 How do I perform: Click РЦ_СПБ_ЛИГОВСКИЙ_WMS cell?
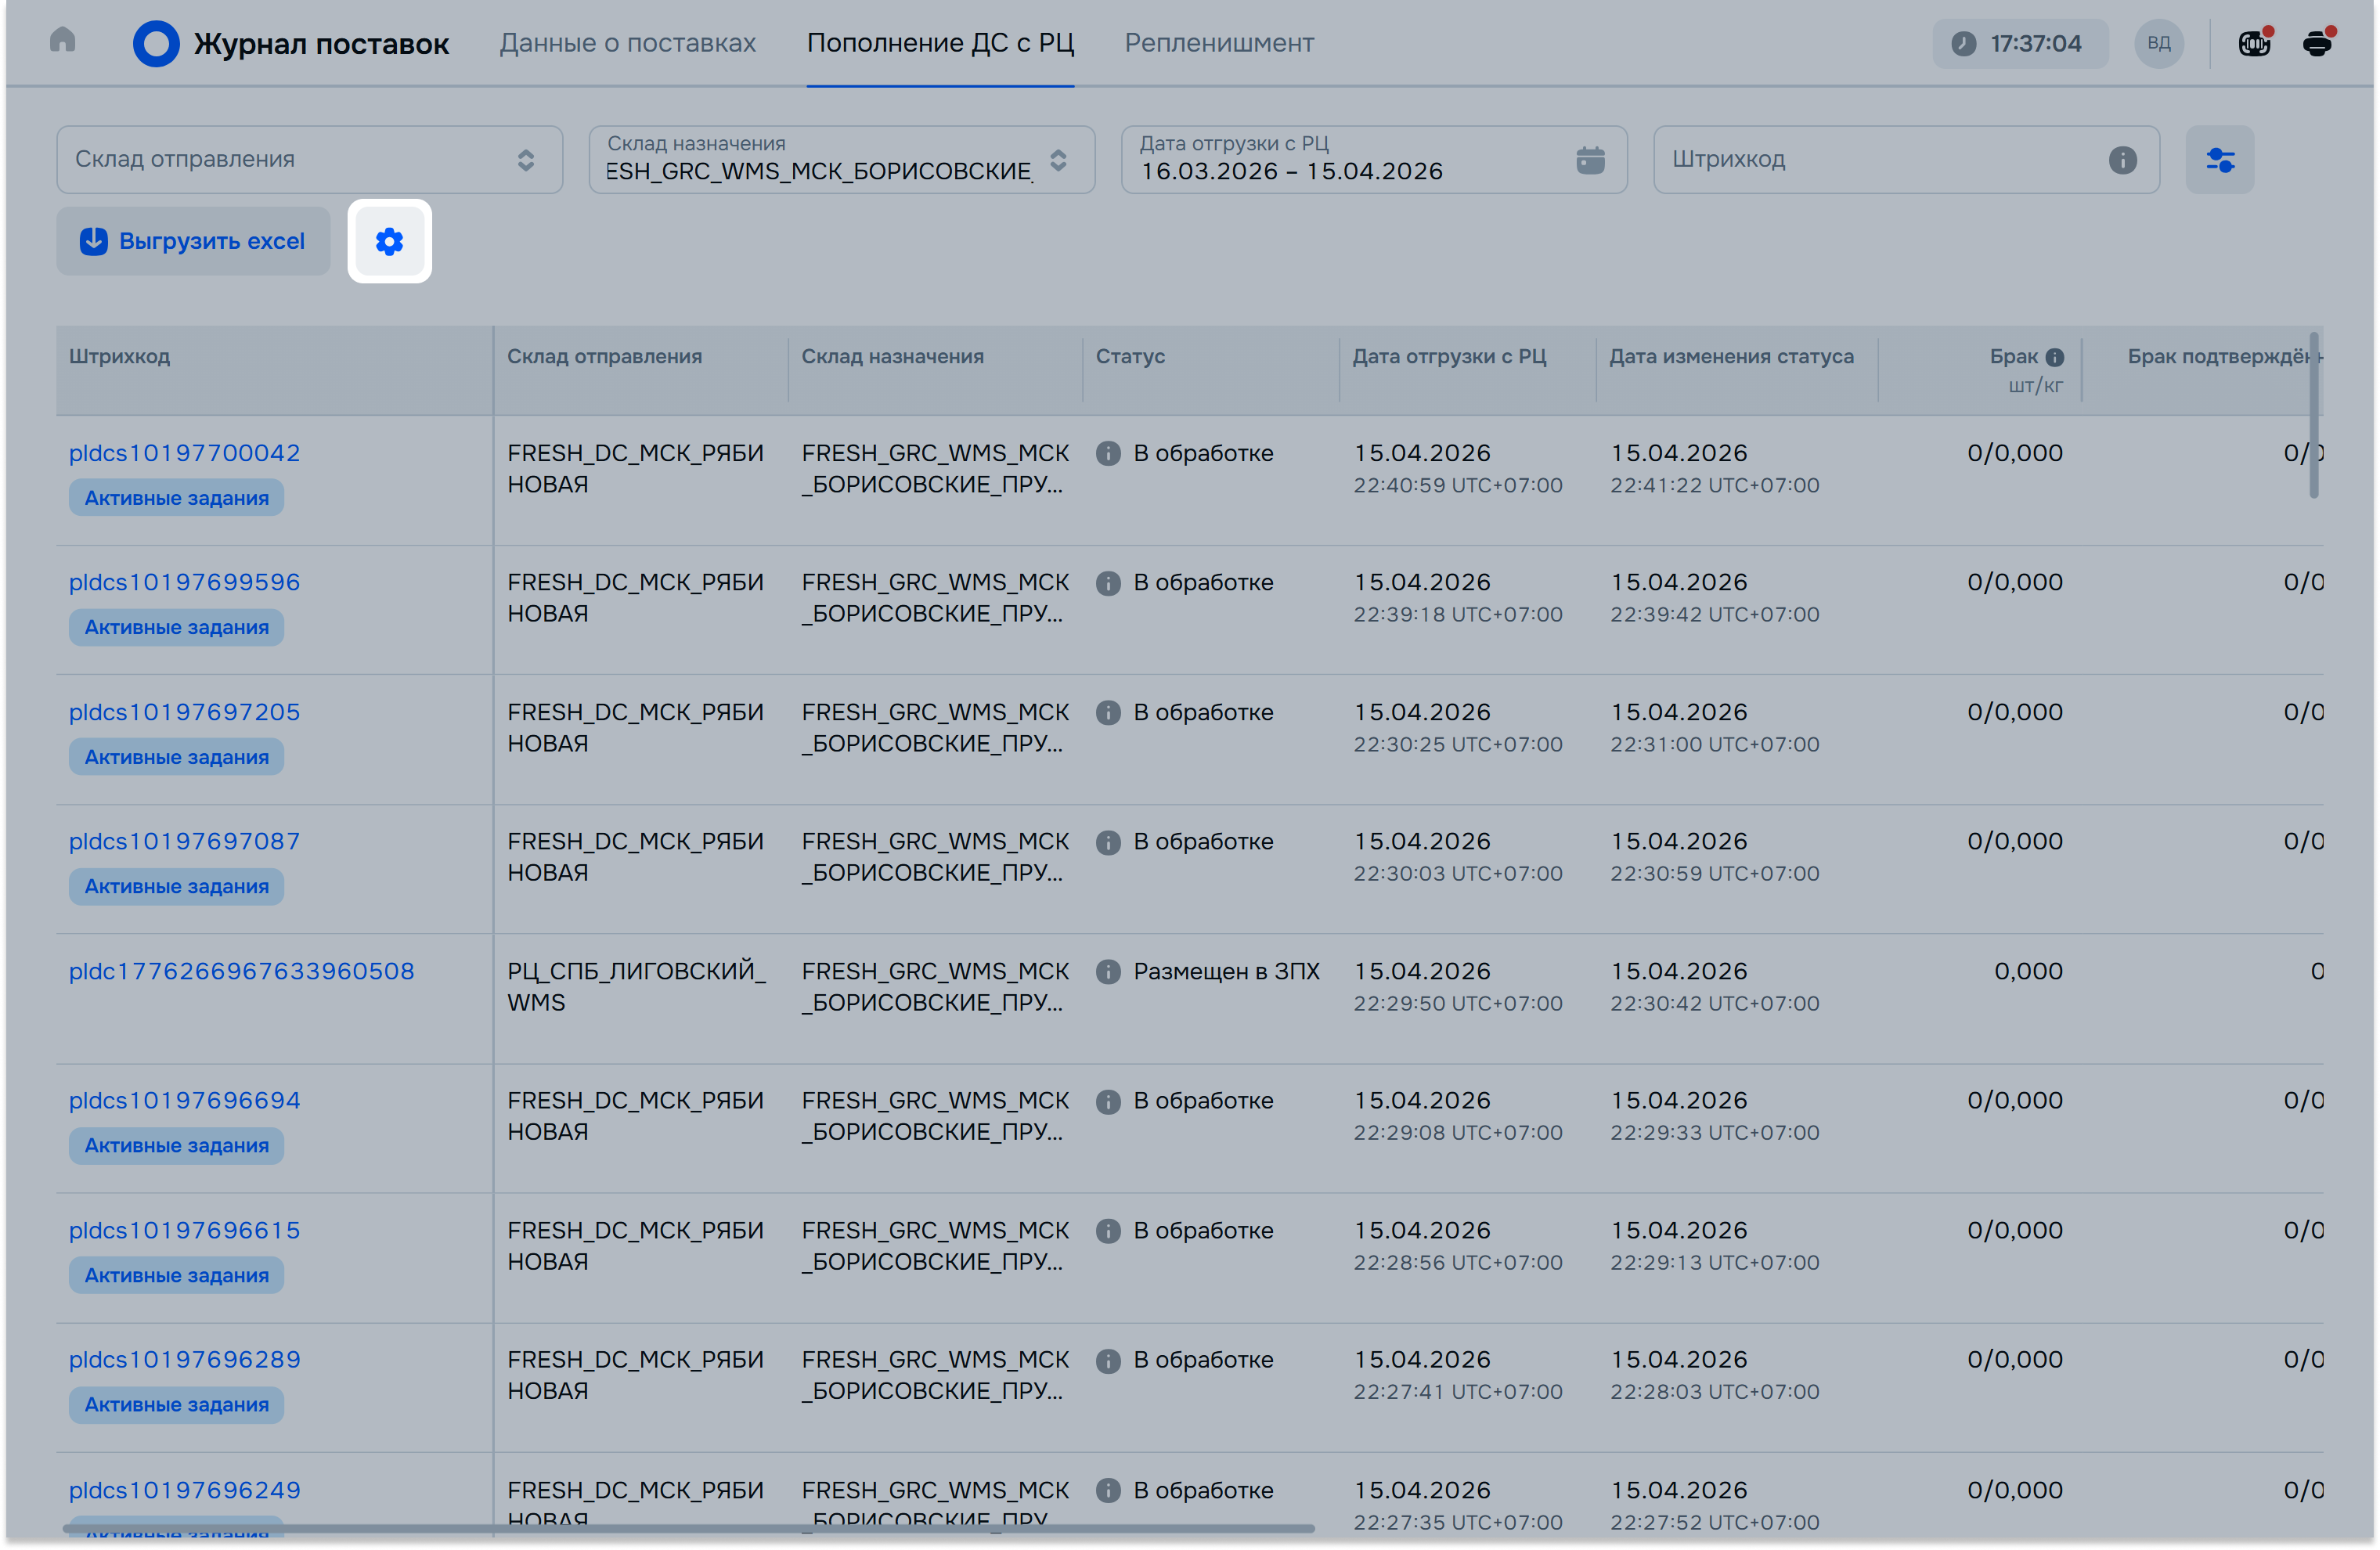click(636, 987)
